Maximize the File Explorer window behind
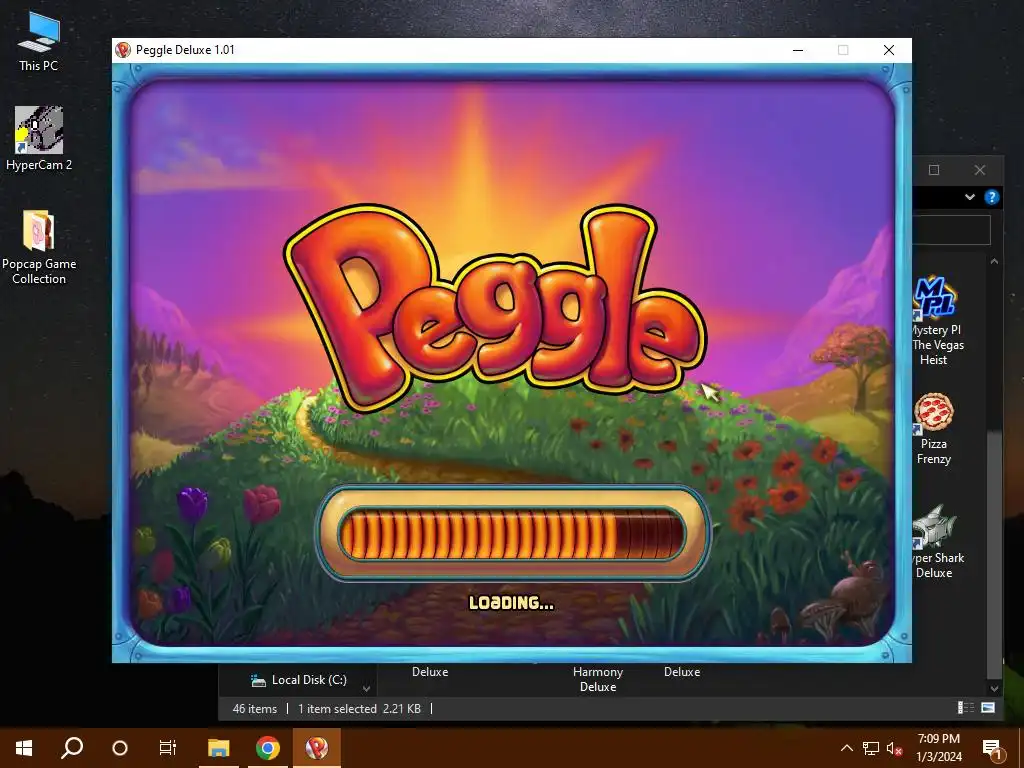 coord(934,170)
